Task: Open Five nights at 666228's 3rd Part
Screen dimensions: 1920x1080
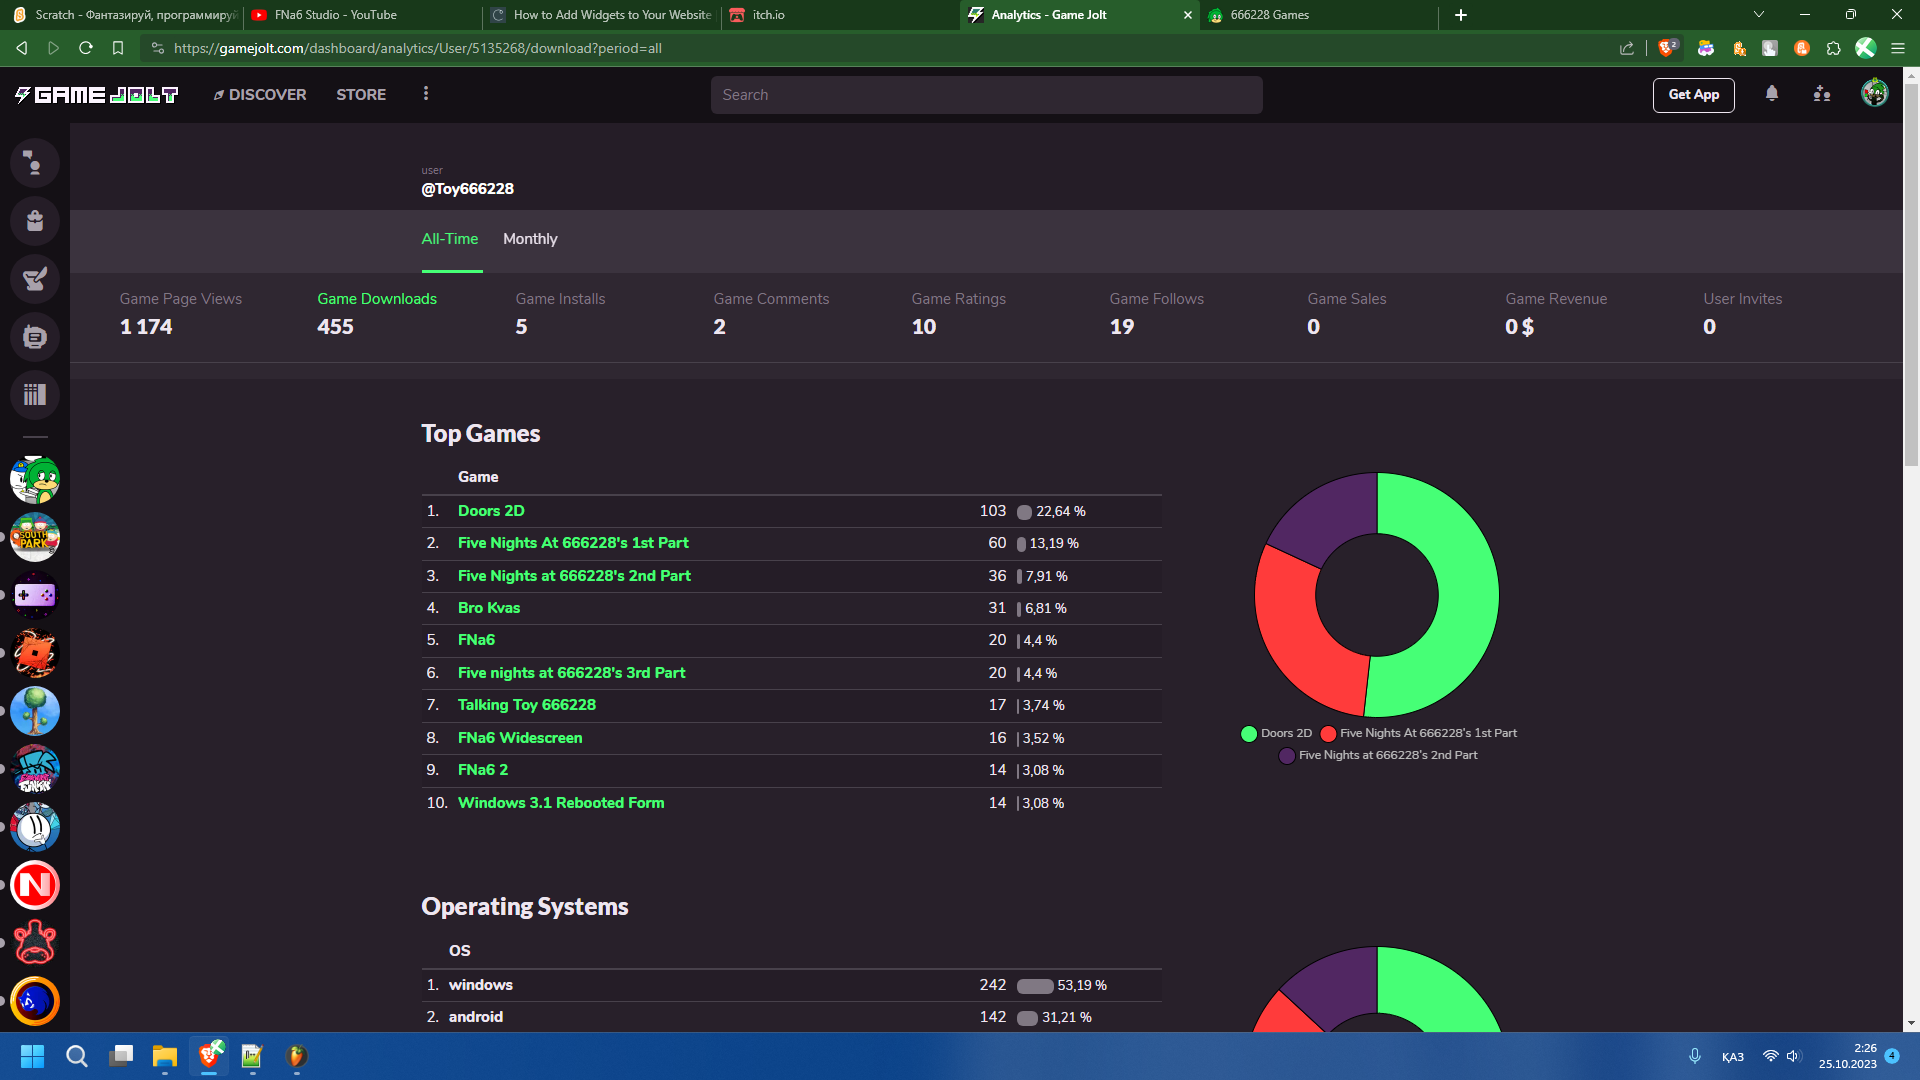Action: [x=571, y=673]
